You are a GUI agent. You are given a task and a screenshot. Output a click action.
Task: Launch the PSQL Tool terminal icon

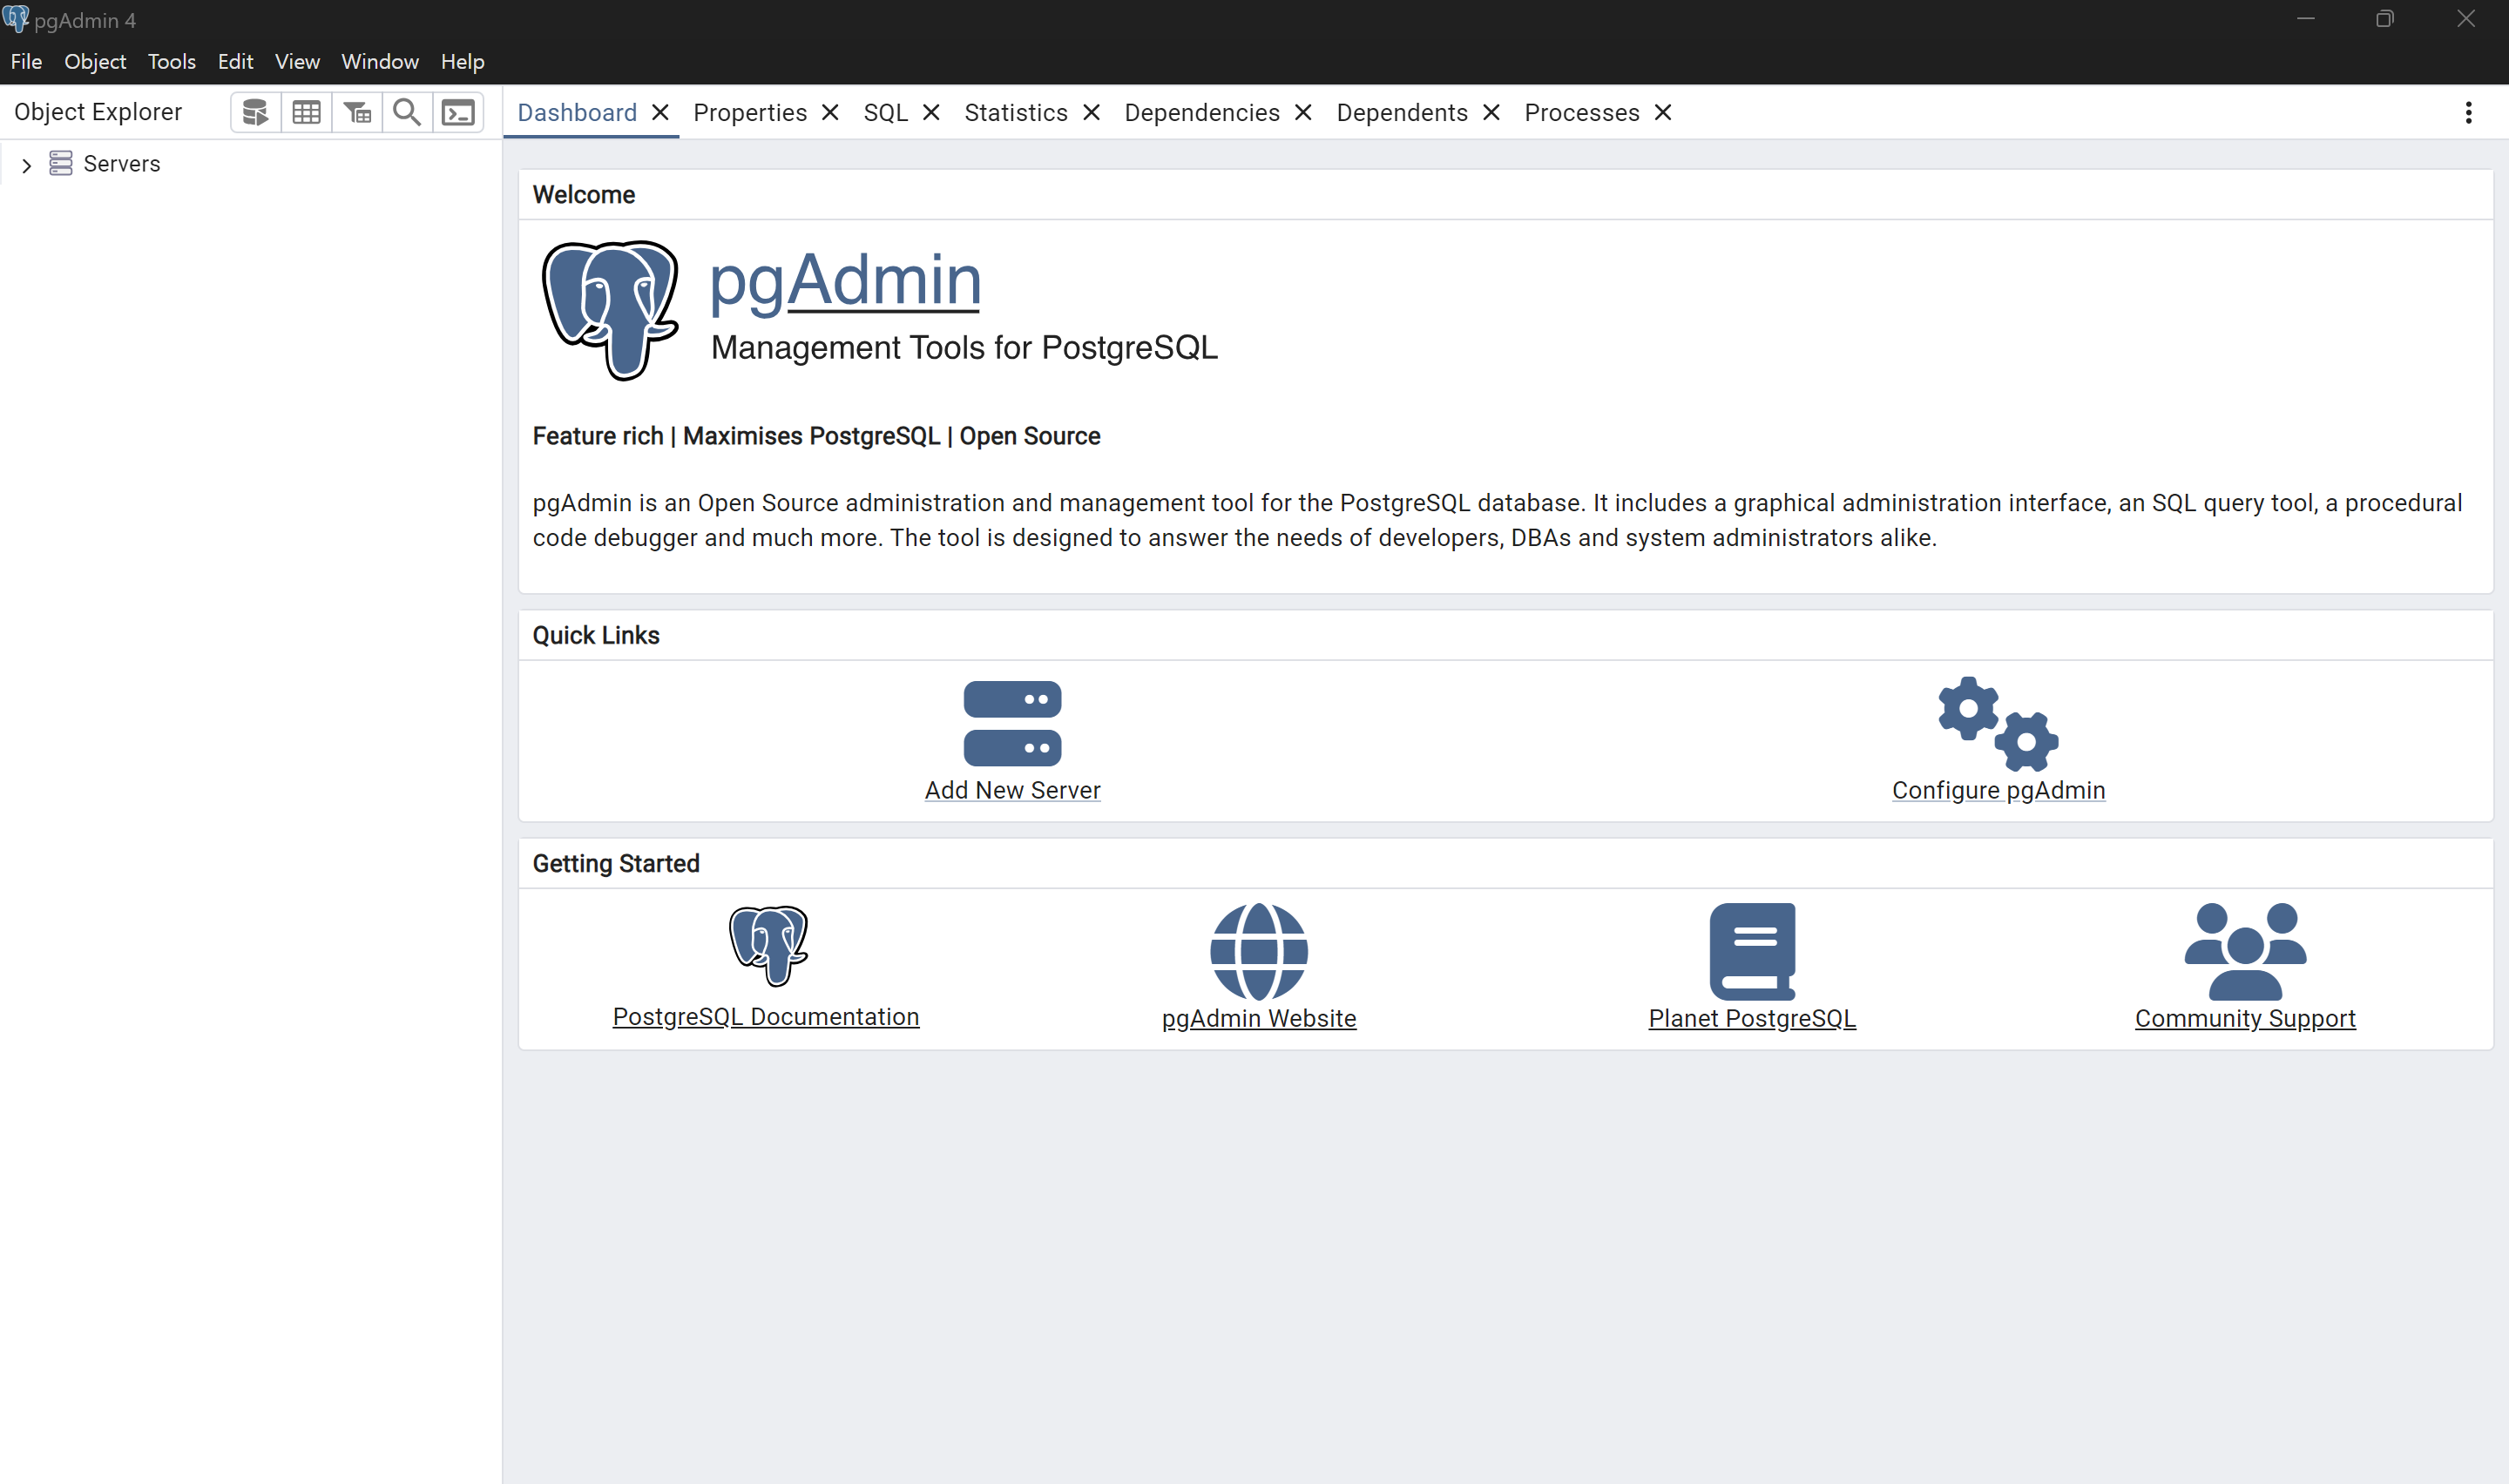[x=458, y=112]
